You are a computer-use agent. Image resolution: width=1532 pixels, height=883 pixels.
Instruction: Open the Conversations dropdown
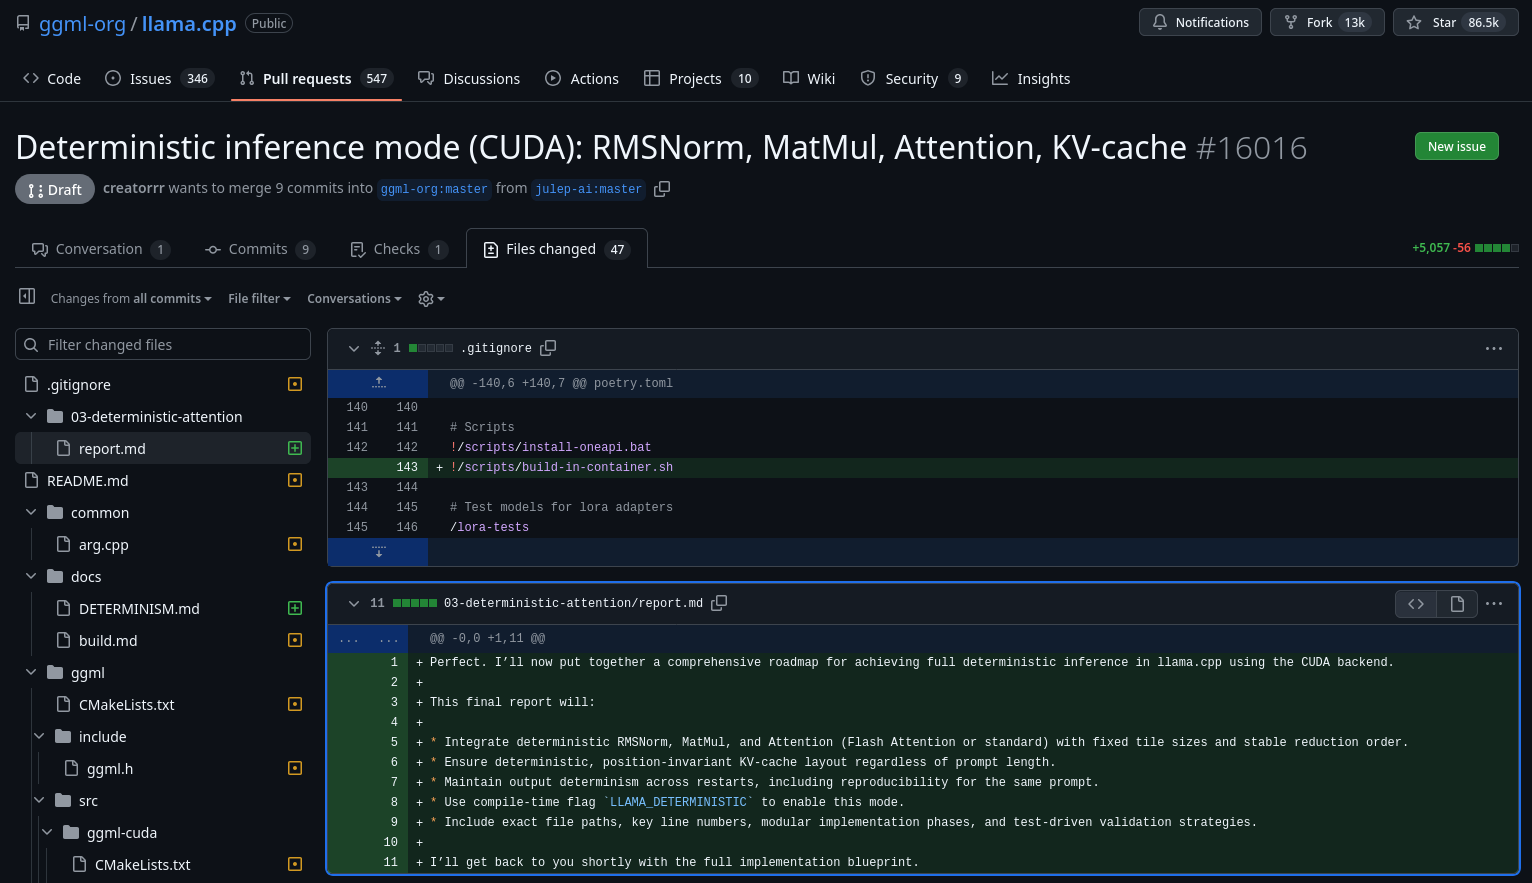(x=354, y=299)
